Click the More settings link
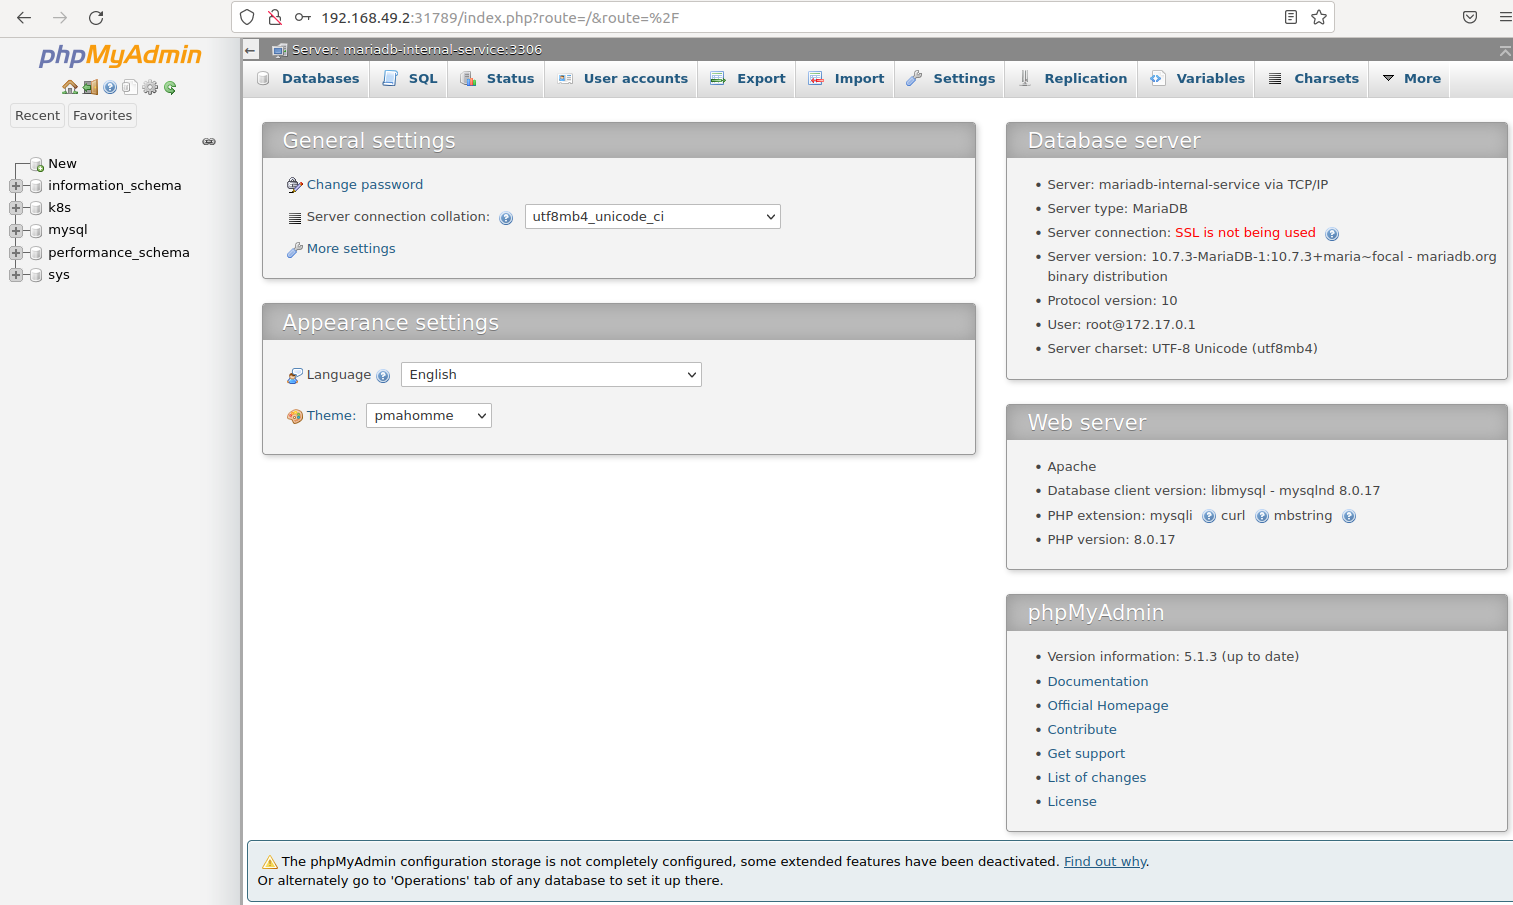The height and width of the screenshot is (905, 1513). [x=351, y=249]
